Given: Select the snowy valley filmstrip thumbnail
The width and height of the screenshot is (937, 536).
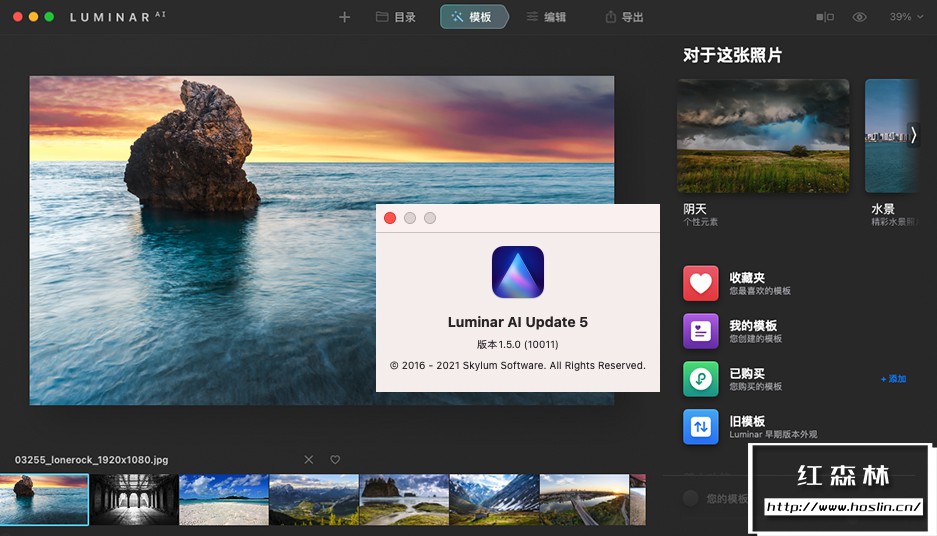Looking at the screenshot, I should click(495, 500).
